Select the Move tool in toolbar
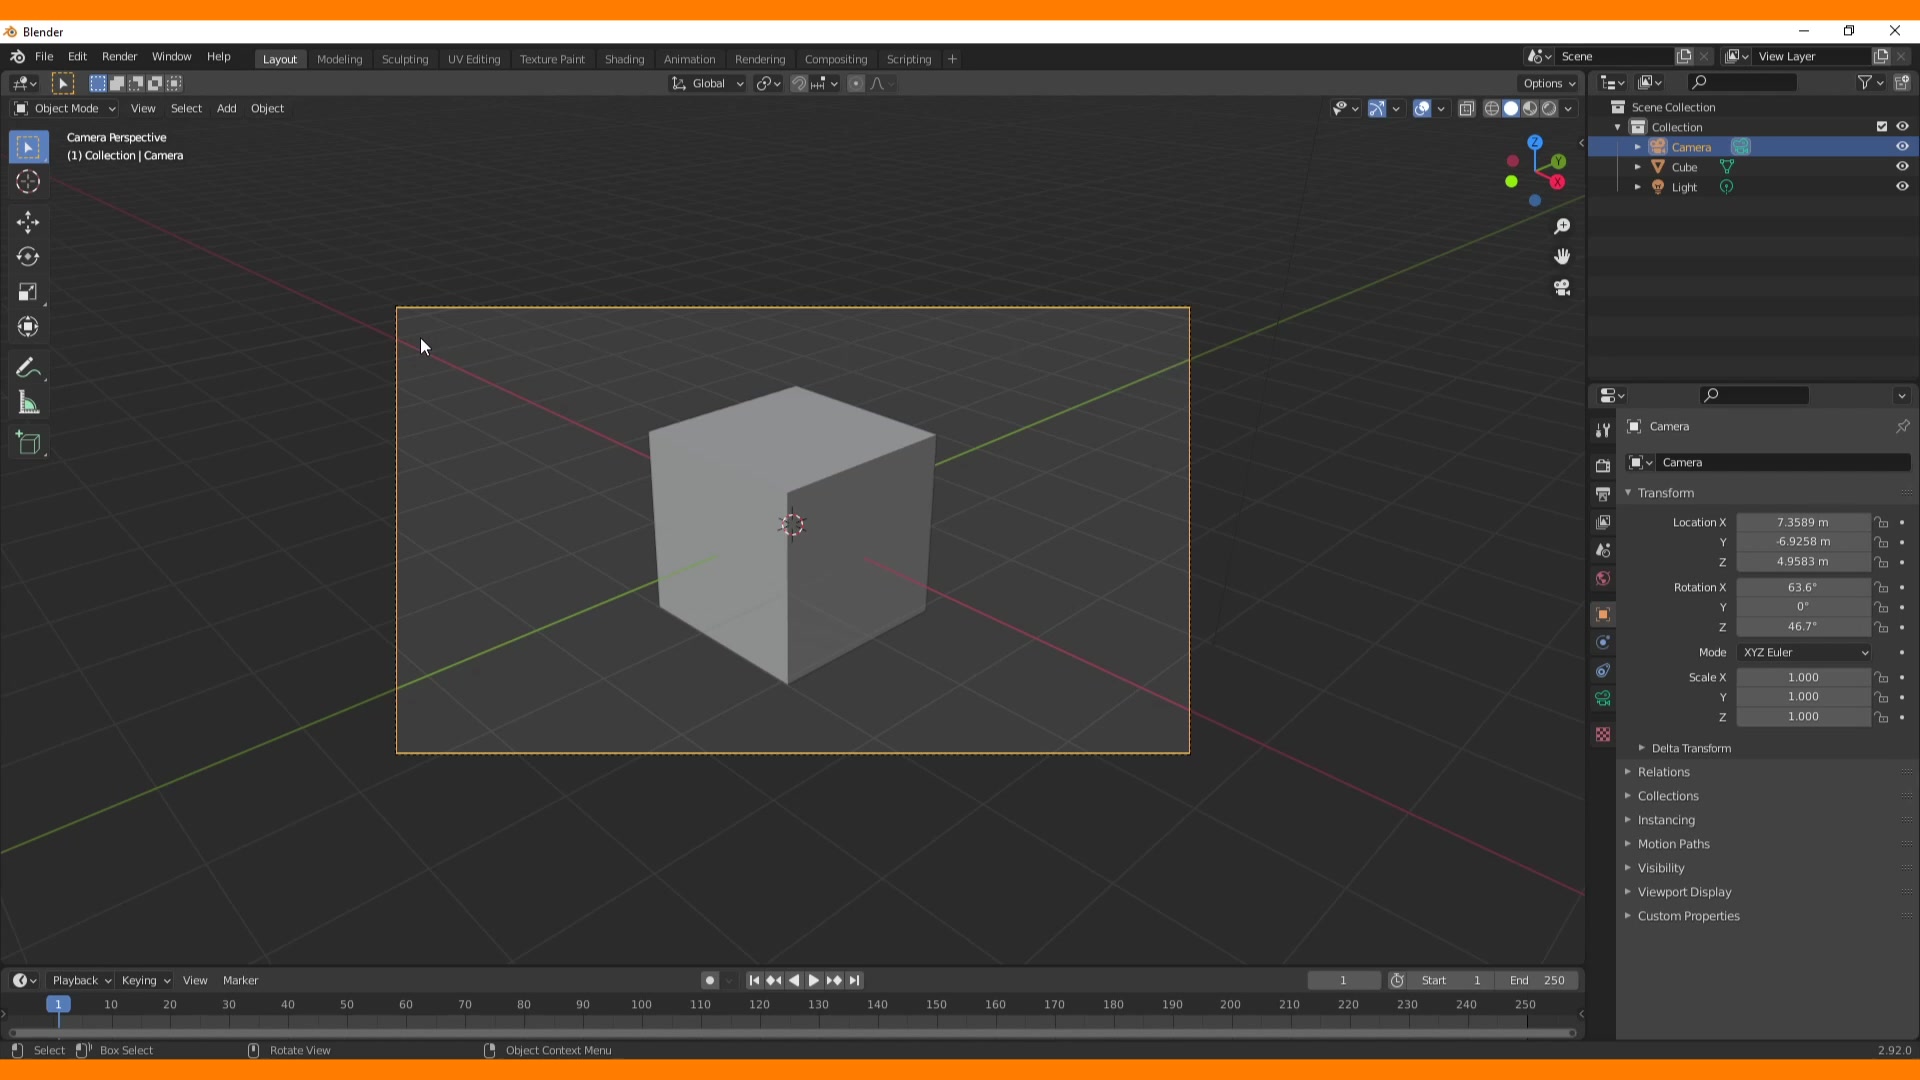Image resolution: width=1920 pixels, height=1080 pixels. tap(28, 222)
